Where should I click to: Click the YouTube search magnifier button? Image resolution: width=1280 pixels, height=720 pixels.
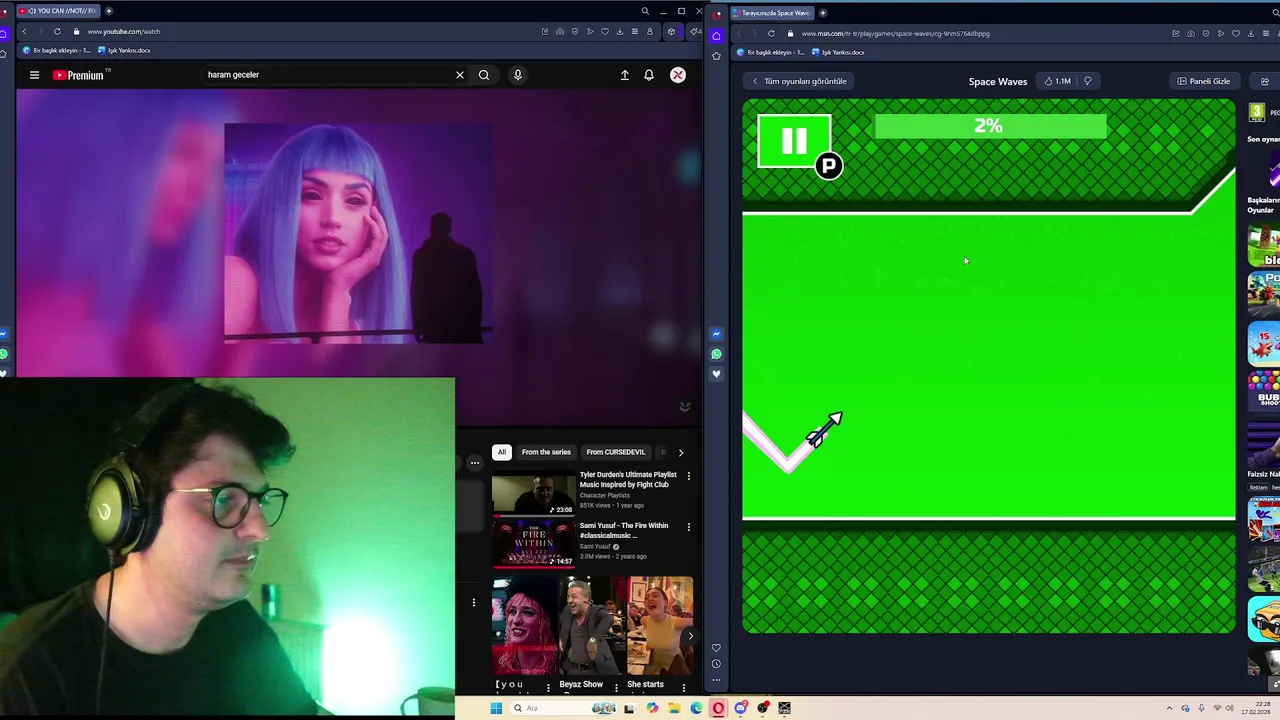click(484, 75)
